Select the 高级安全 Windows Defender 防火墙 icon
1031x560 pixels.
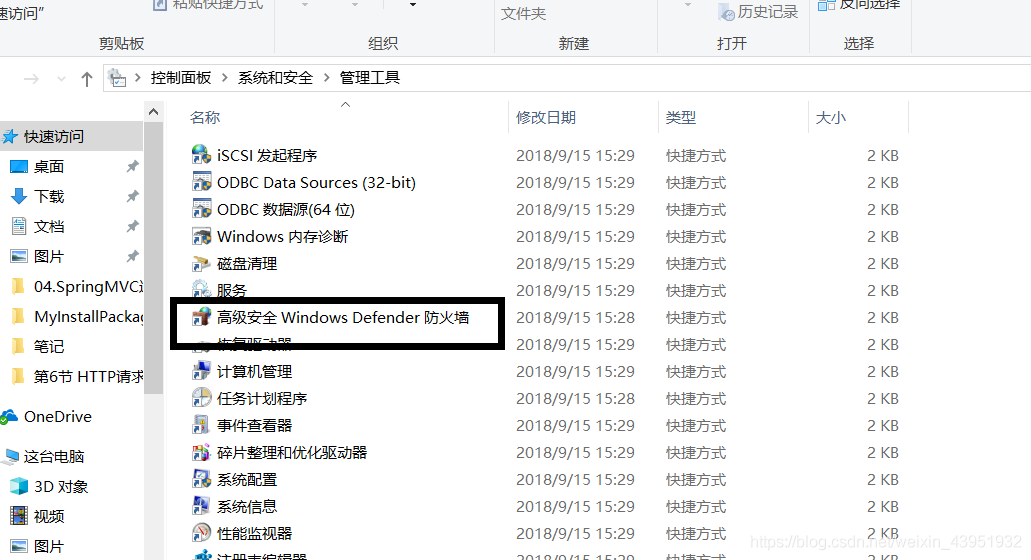click(201, 317)
